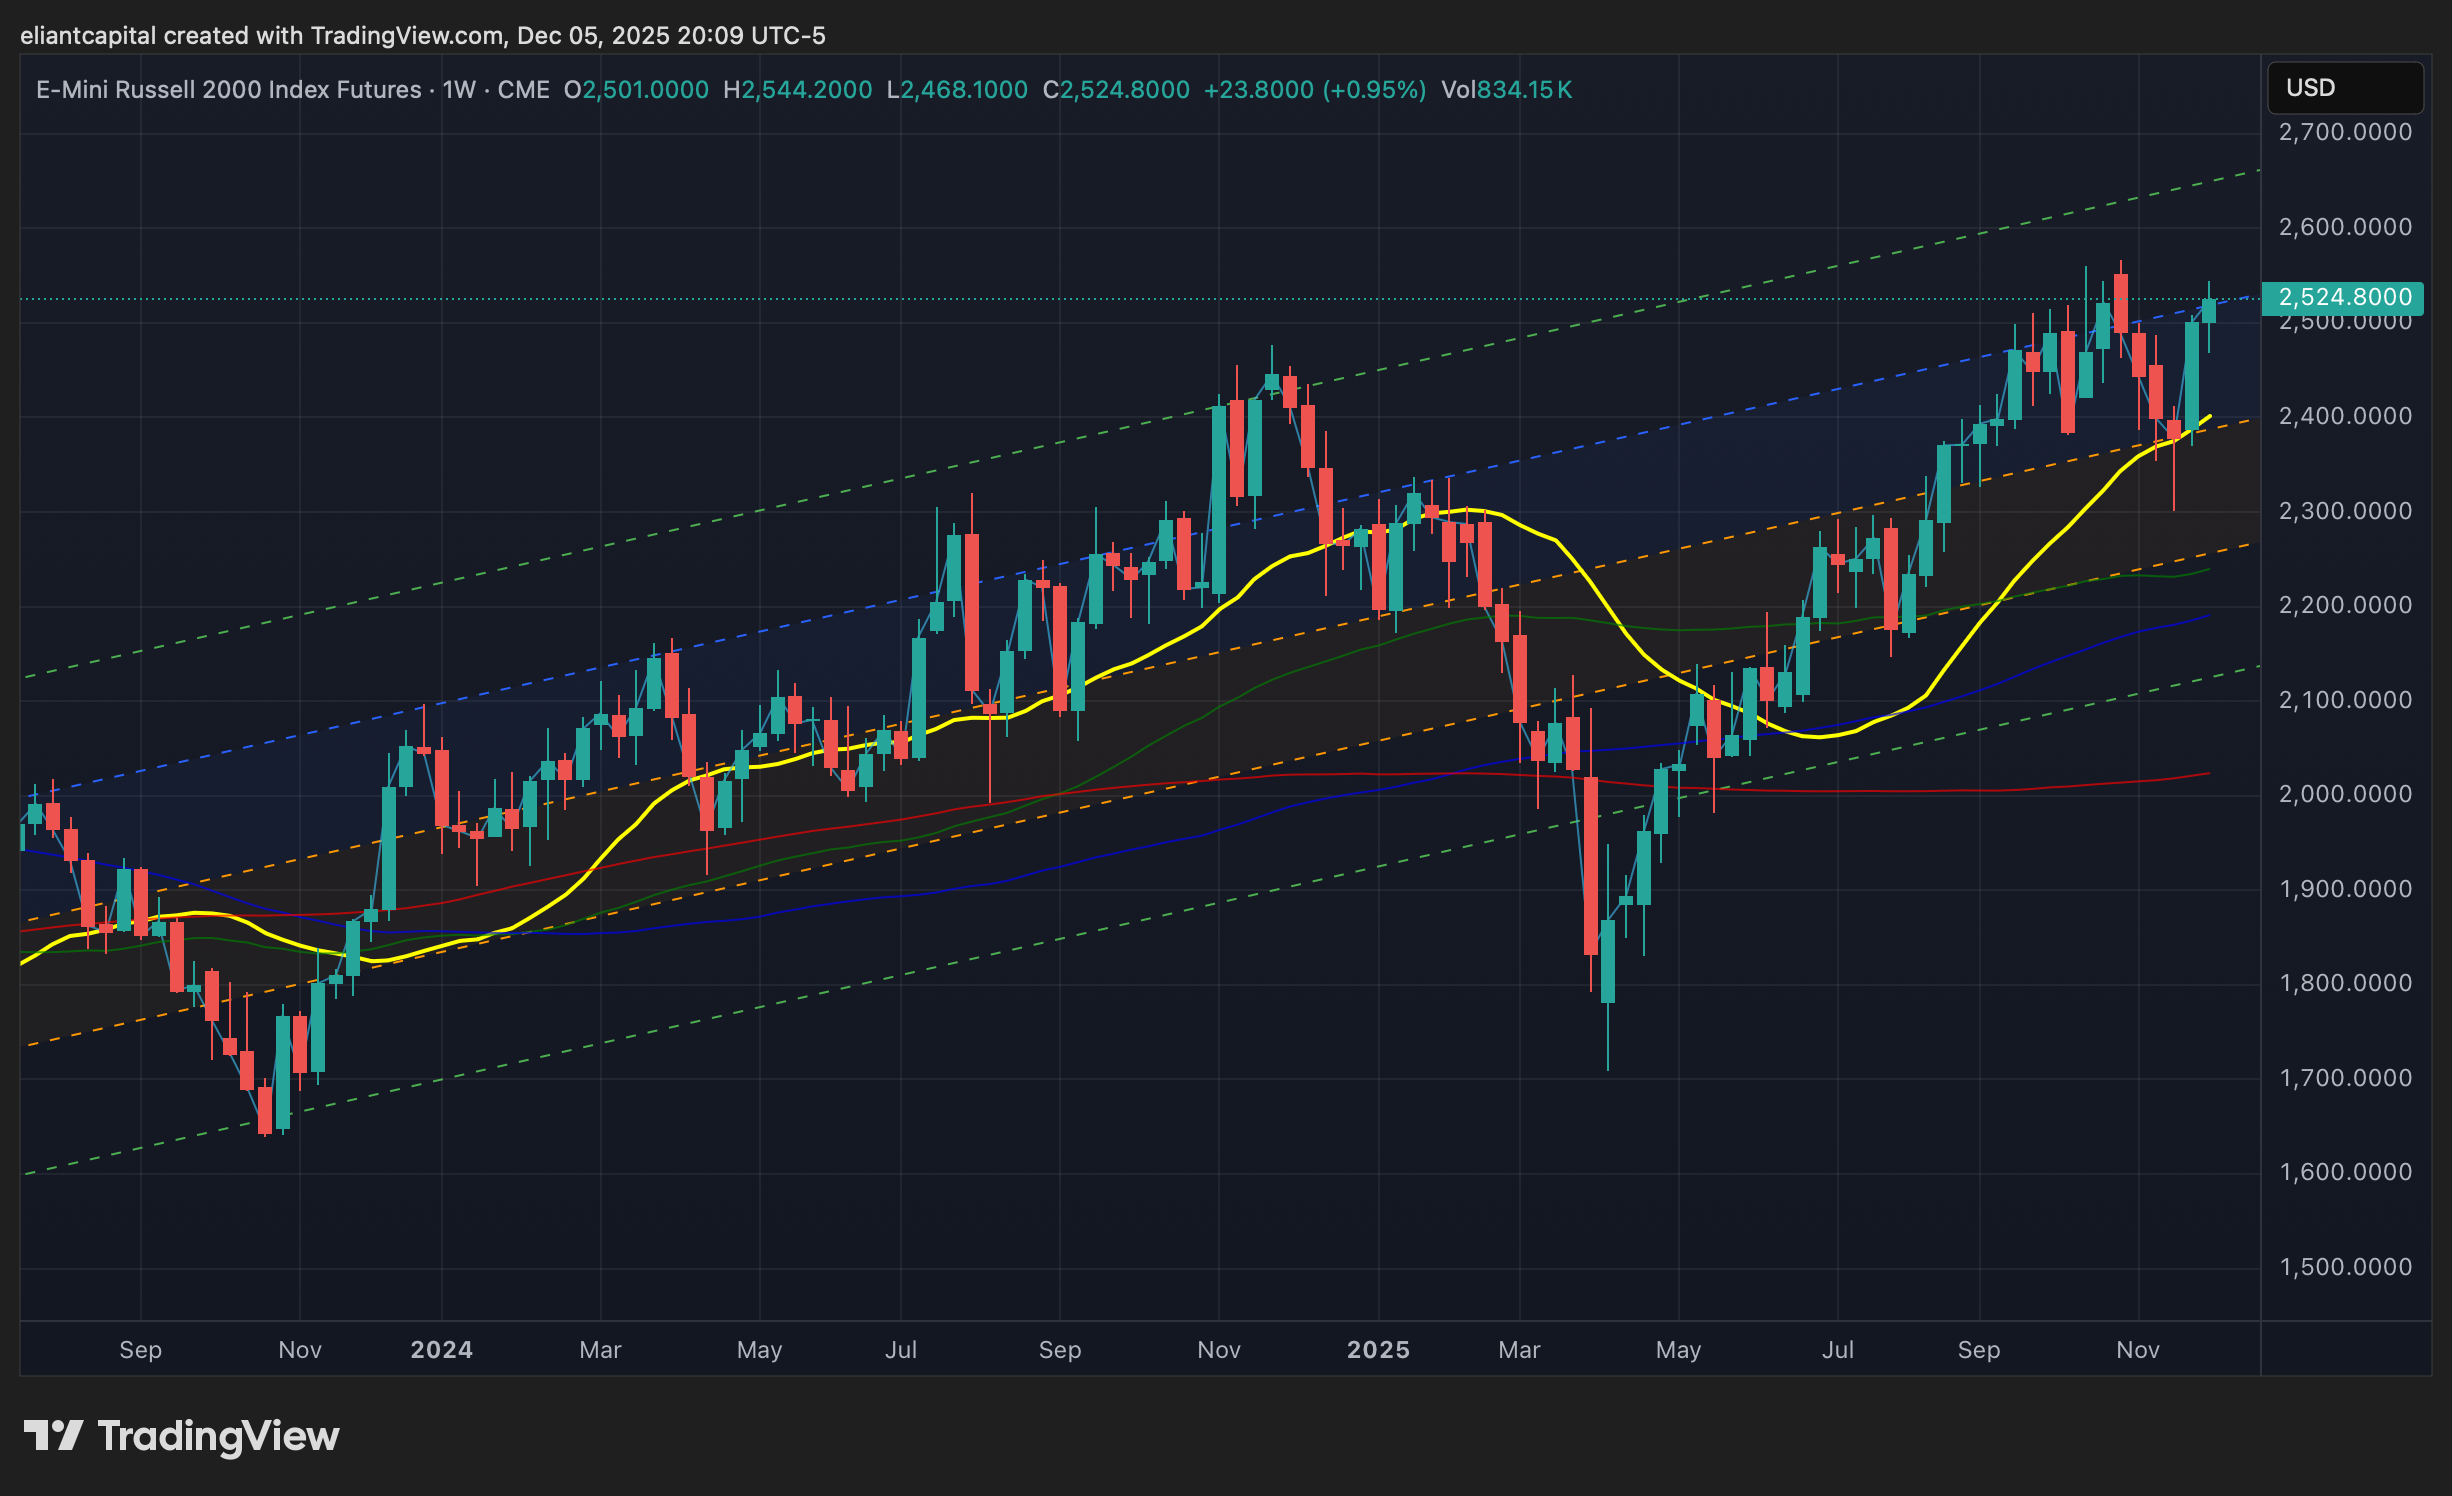Click the CME exchange label
This screenshot has height=1496, width=2452.
point(523,90)
